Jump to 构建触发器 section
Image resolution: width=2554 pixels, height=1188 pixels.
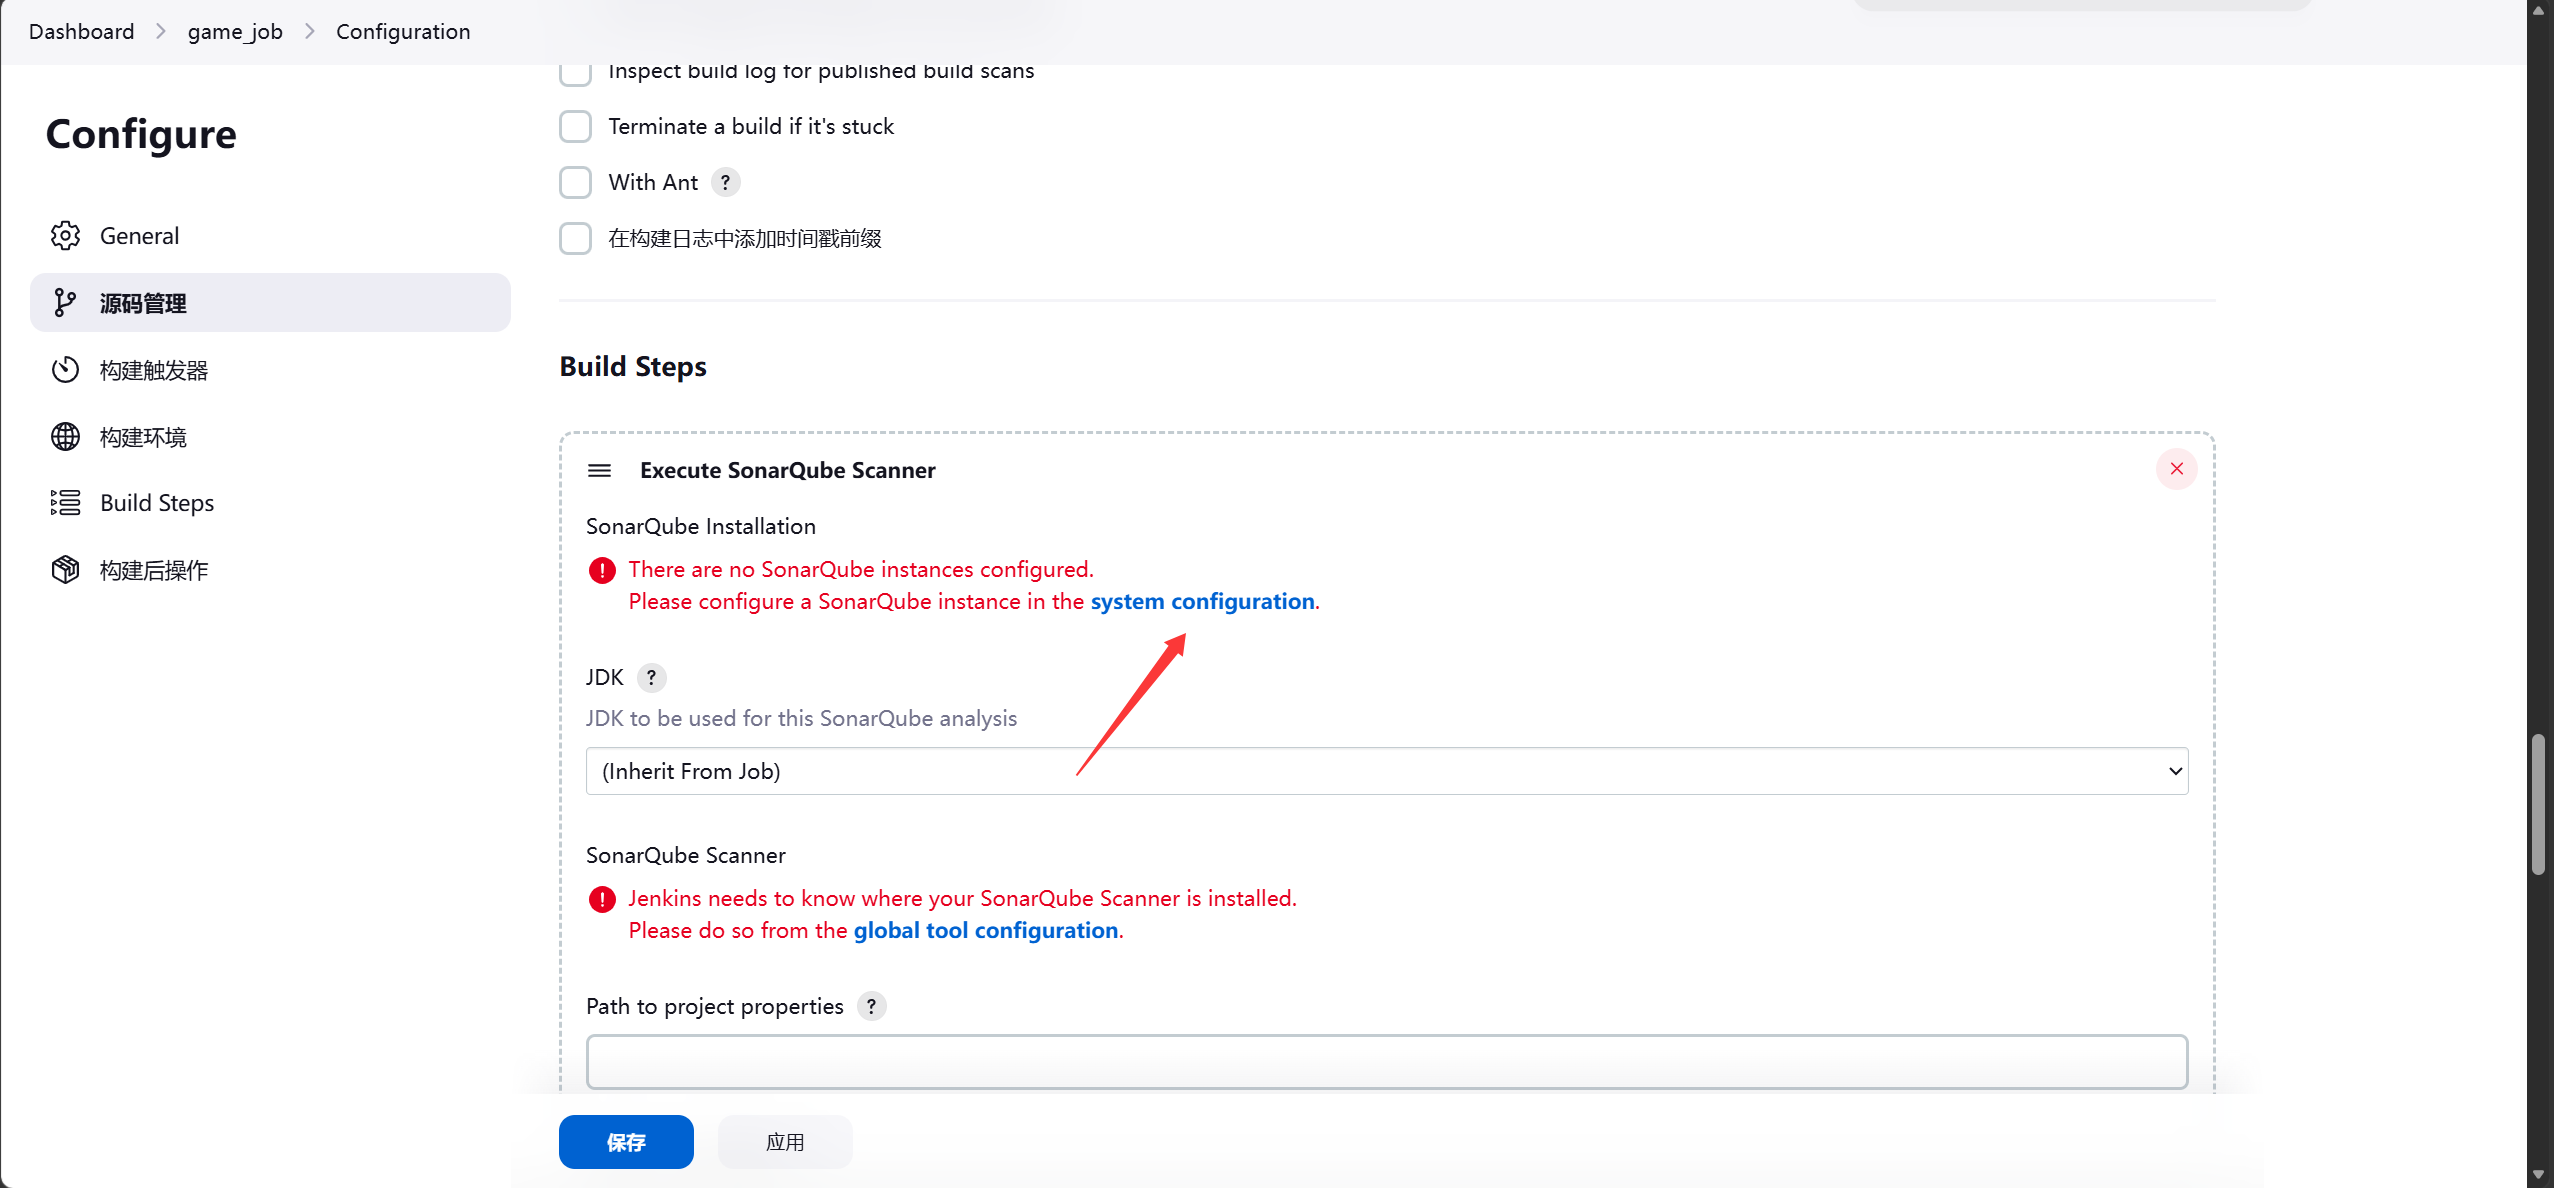pos(270,370)
